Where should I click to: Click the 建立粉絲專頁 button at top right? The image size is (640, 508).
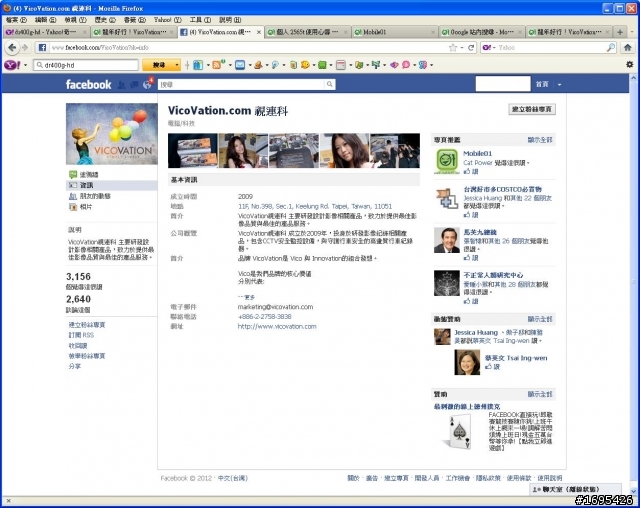(x=531, y=109)
